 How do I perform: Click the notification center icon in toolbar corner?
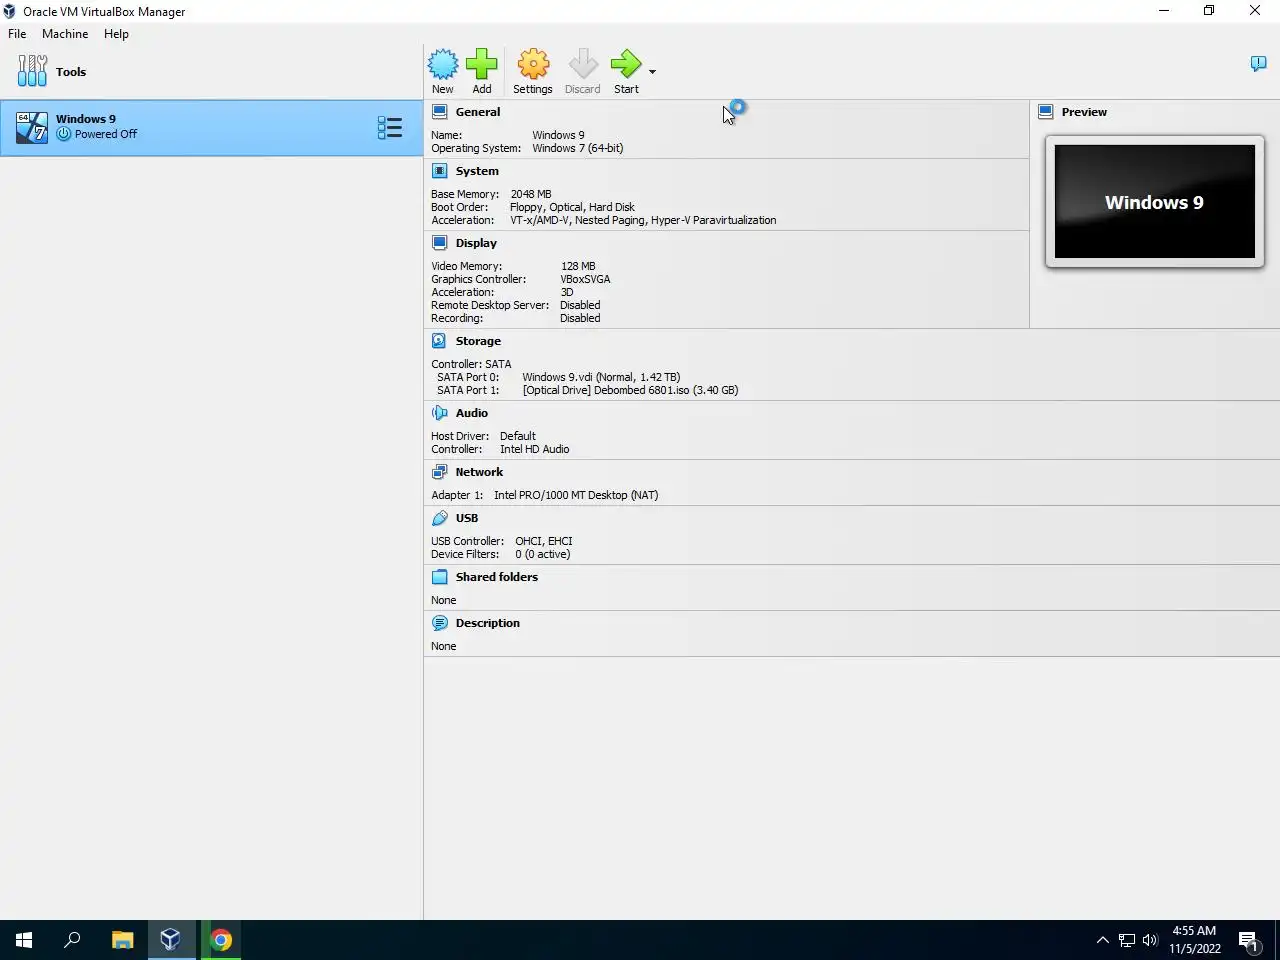(x=1258, y=64)
